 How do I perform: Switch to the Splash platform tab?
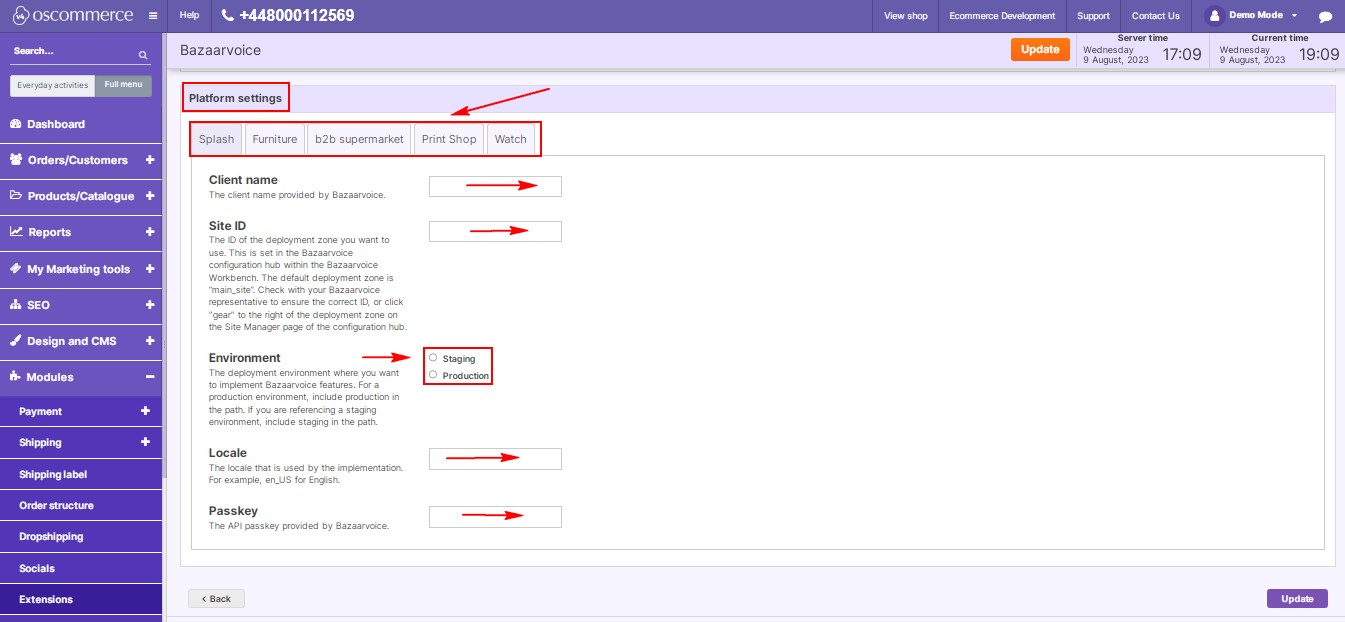[x=216, y=139]
